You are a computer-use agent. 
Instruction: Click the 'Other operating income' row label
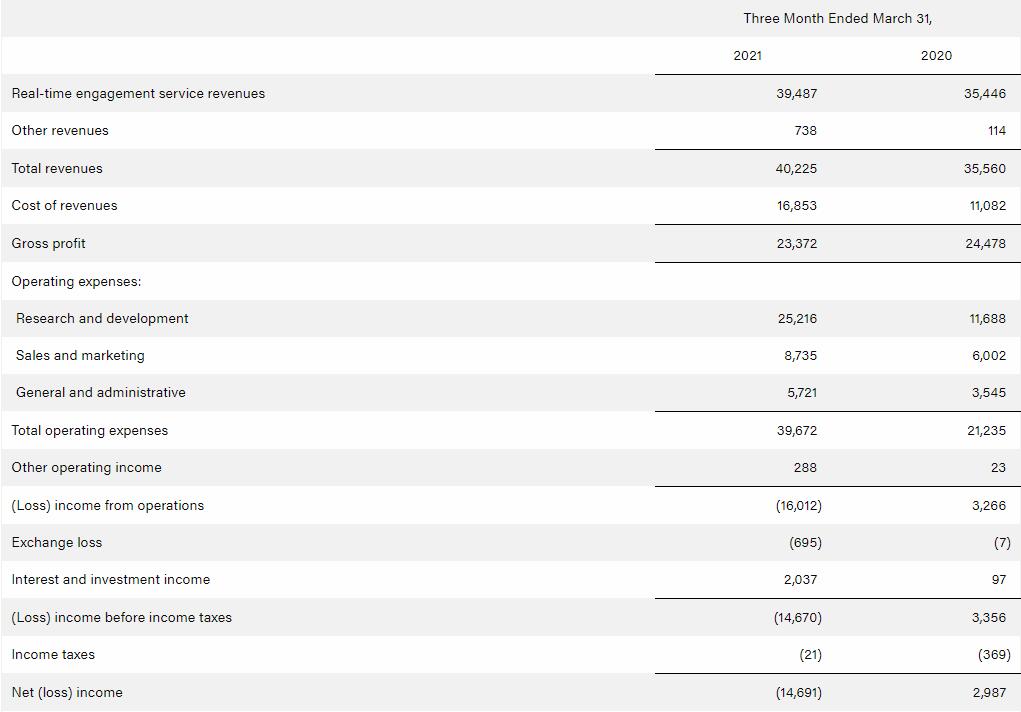[86, 467]
